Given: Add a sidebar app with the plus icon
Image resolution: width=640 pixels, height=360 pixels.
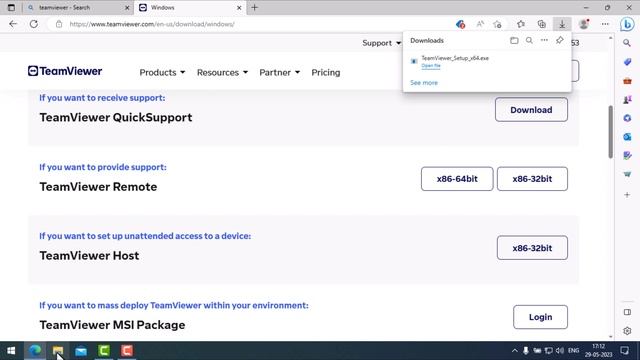Looking at the screenshot, I should (x=627, y=195).
